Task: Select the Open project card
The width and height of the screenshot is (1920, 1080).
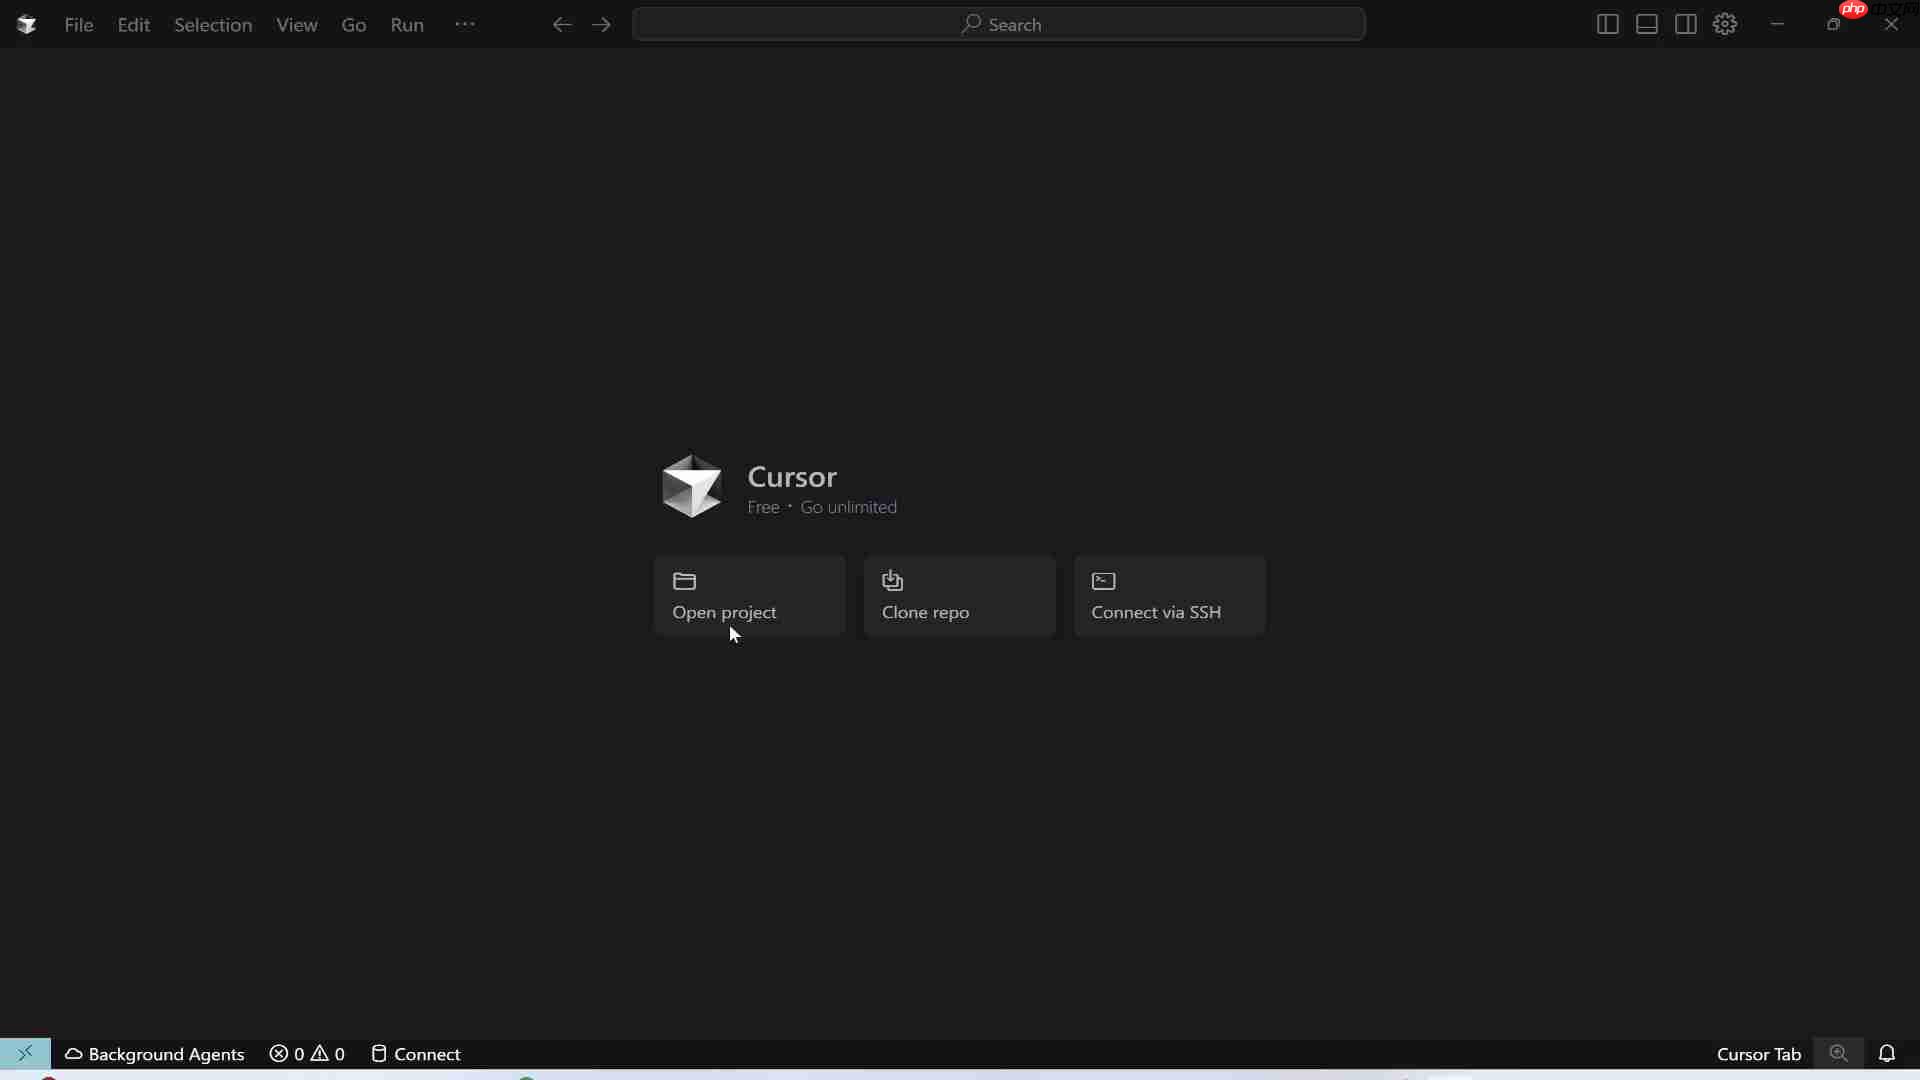Action: (749, 596)
